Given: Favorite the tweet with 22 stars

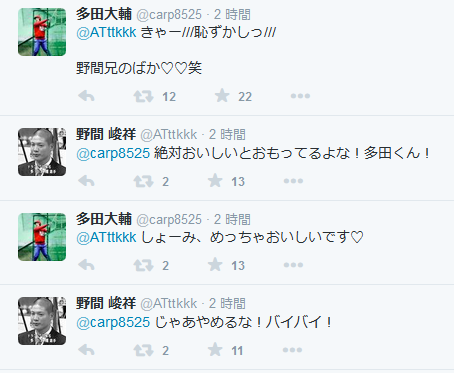Looking at the screenshot, I should click(x=222, y=96).
